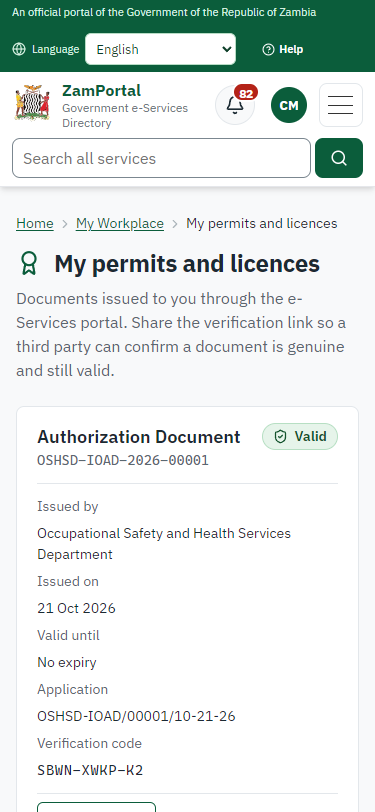Click the ribbon icon beside the page heading
Image resolution: width=375 pixels, height=812 pixels.
point(30,264)
